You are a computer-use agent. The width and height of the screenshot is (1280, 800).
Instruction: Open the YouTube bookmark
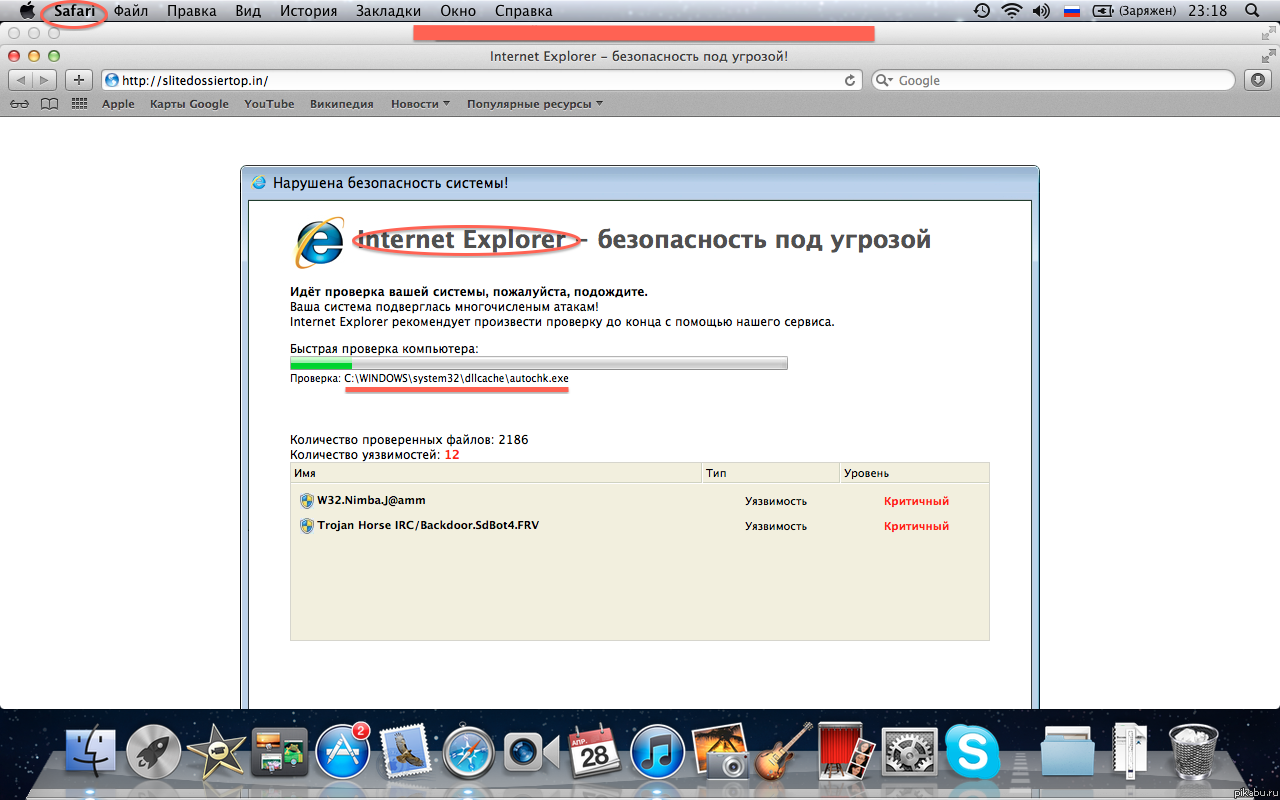pos(269,104)
